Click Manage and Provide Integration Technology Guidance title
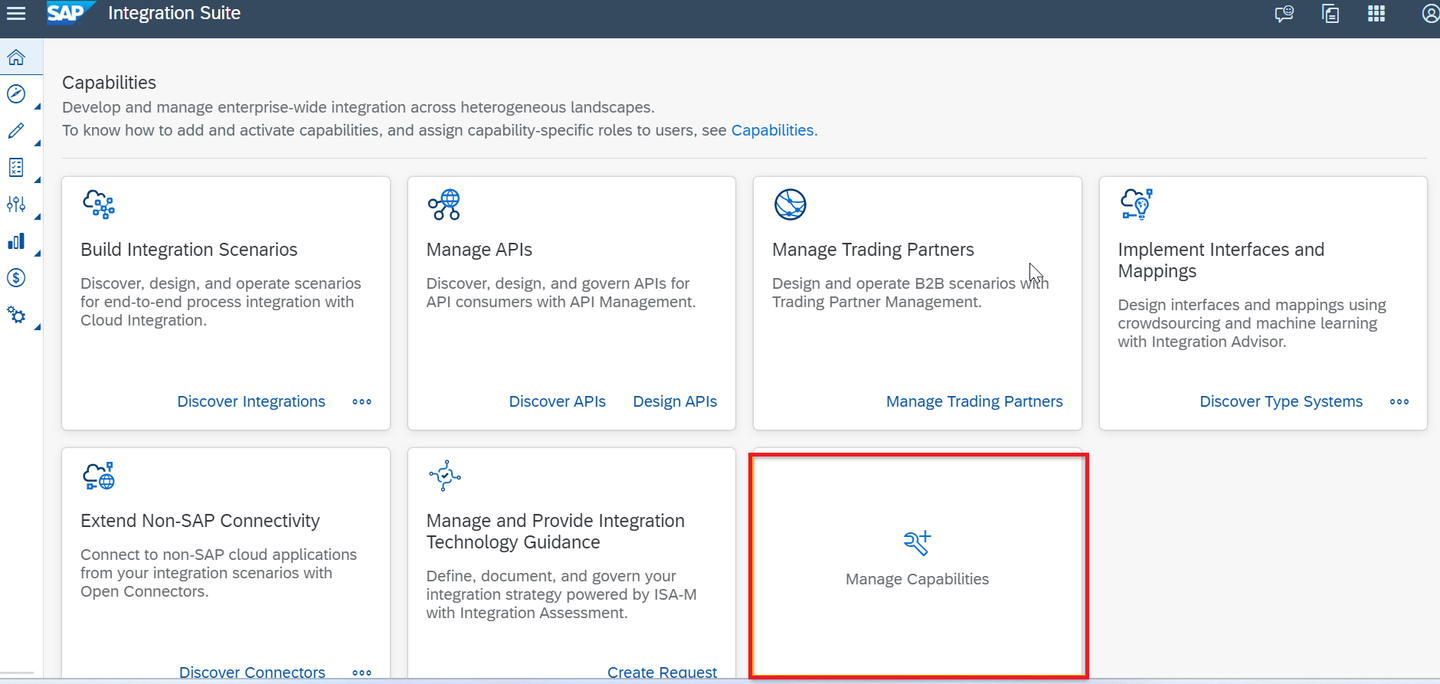This screenshot has height=684, width=1440. click(555, 531)
